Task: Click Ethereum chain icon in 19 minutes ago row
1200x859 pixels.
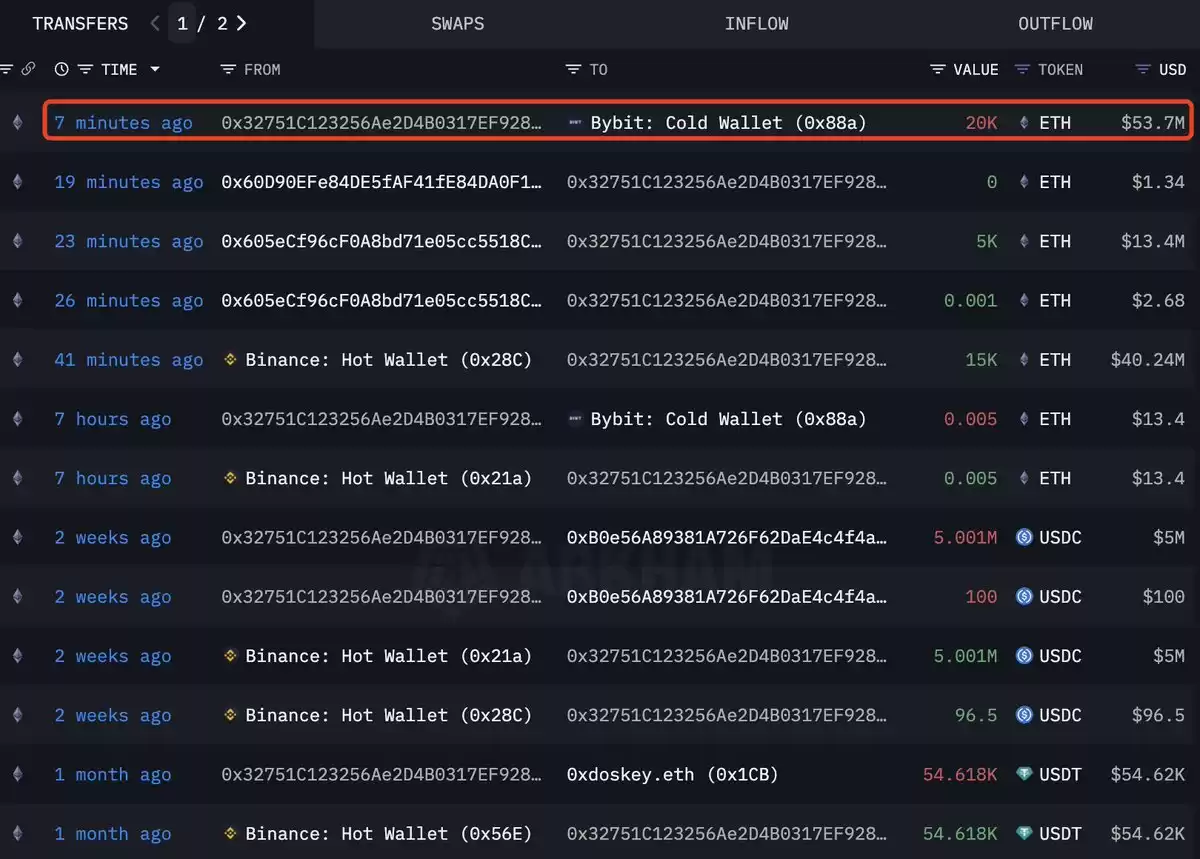Action: pos(17,182)
